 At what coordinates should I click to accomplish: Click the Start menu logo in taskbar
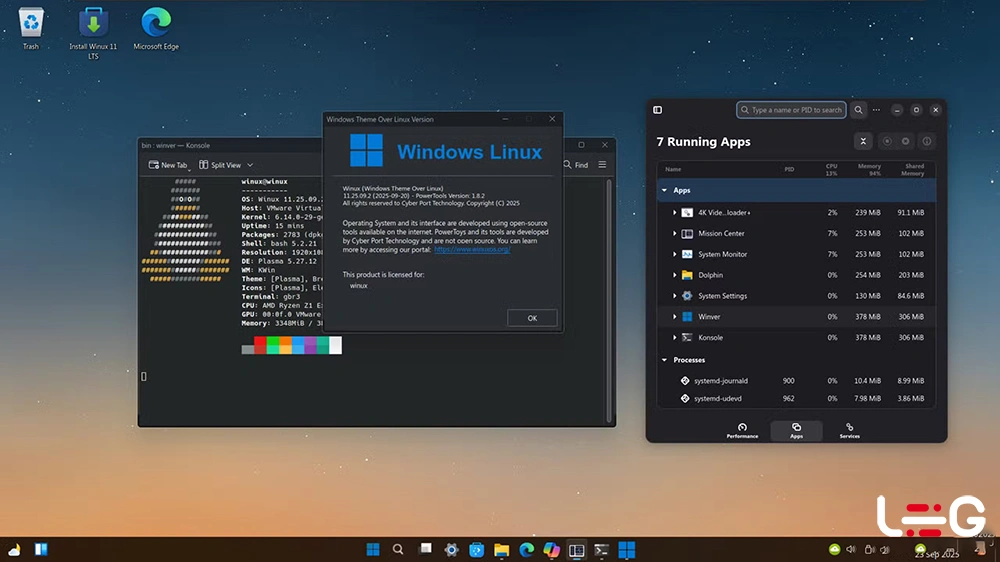pos(373,549)
